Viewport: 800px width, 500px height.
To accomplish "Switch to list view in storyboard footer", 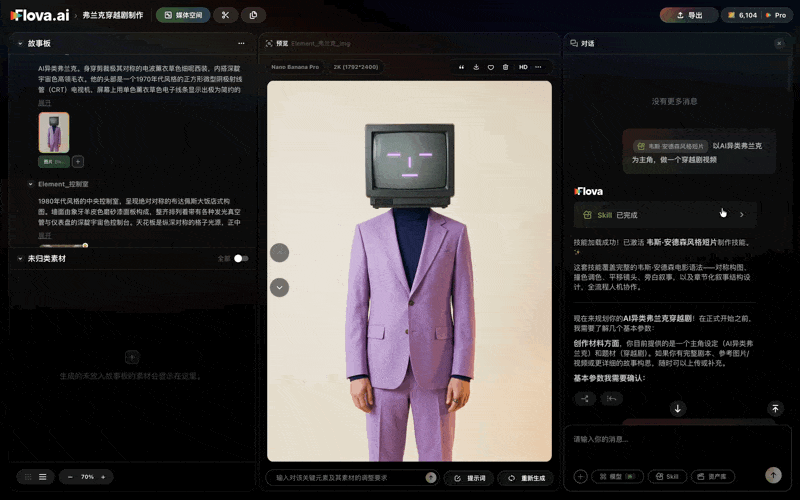I will [43, 477].
